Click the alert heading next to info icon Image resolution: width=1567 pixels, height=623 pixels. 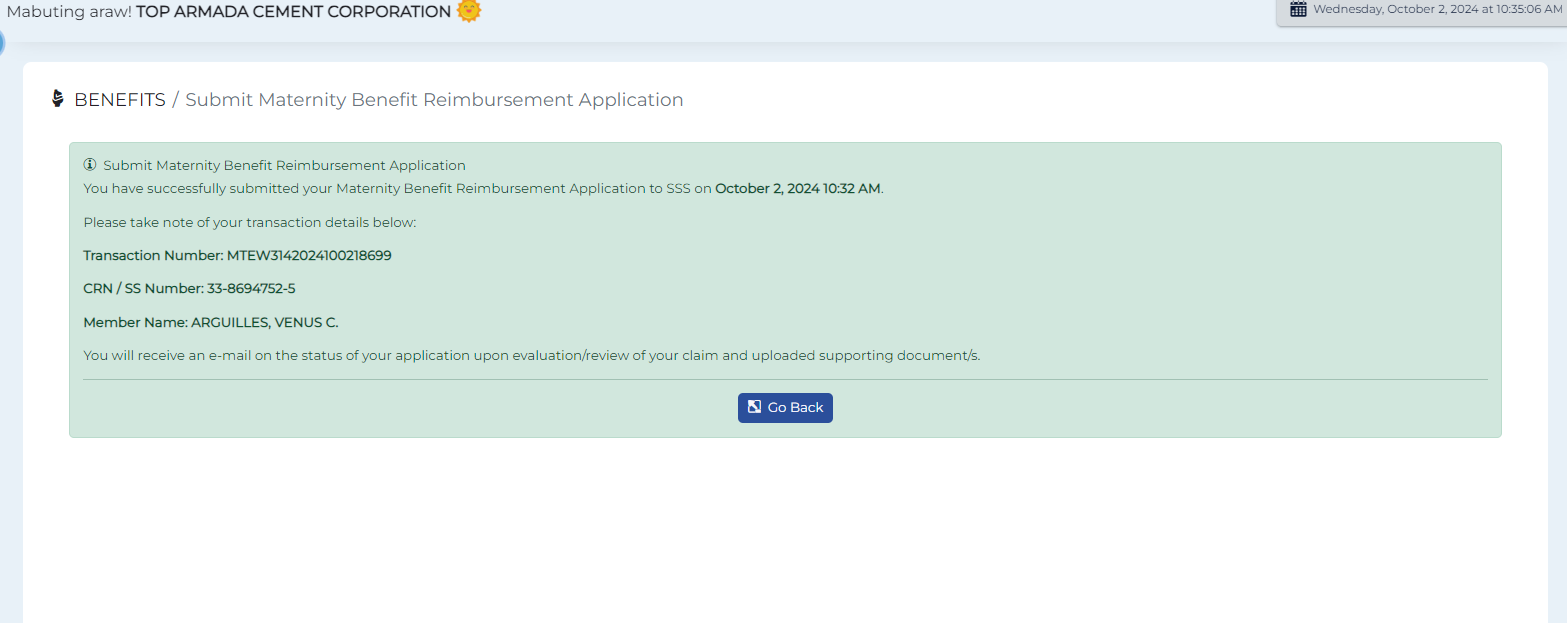pyautogui.click(x=284, y=165)
